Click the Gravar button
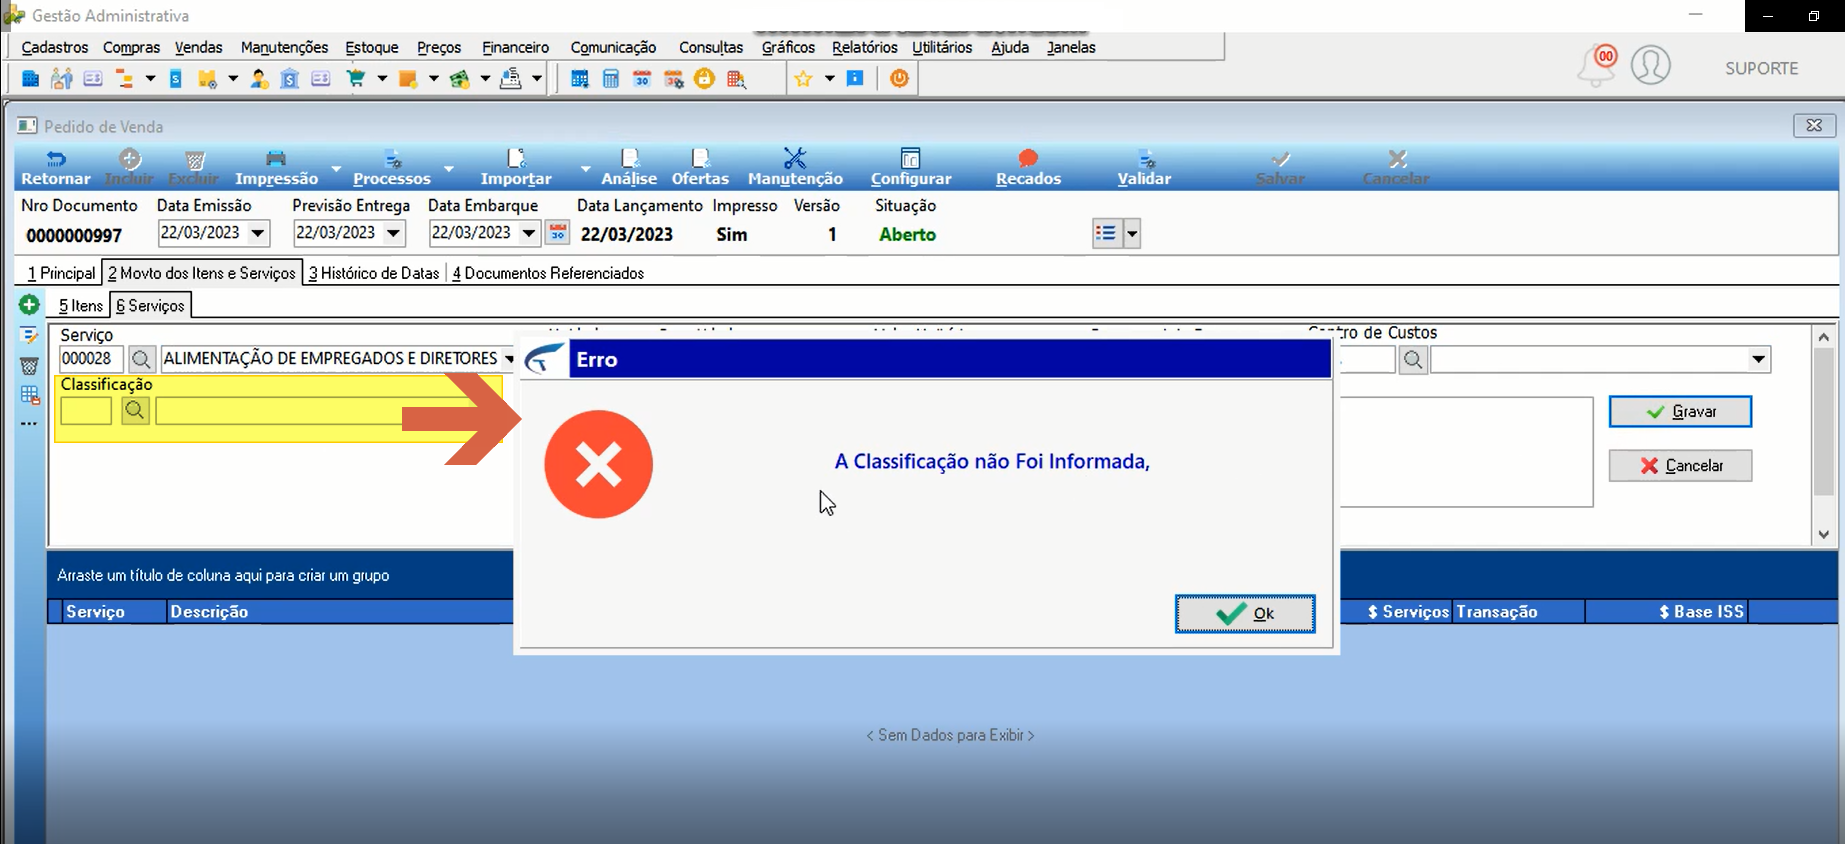This screenshot has height=844, width=1845. [1680, 411]
